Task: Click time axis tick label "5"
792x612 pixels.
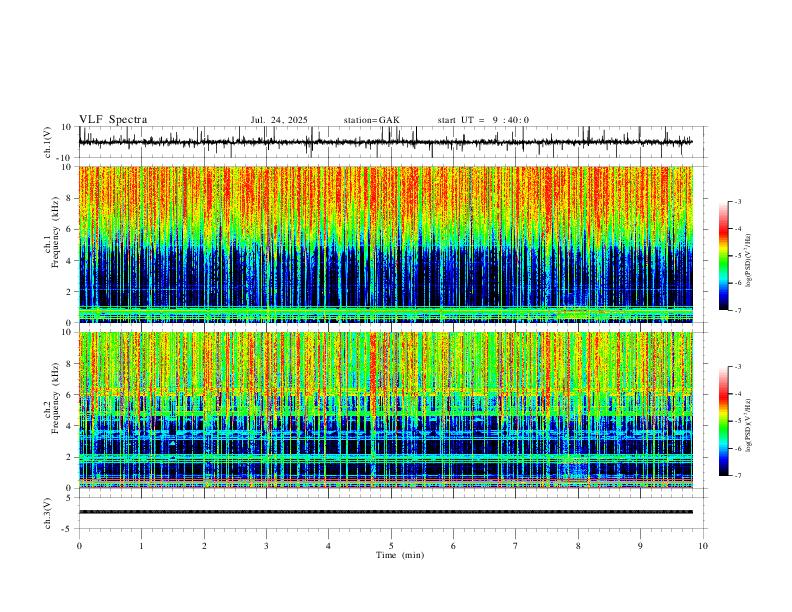Action: [x=391, y=546]
